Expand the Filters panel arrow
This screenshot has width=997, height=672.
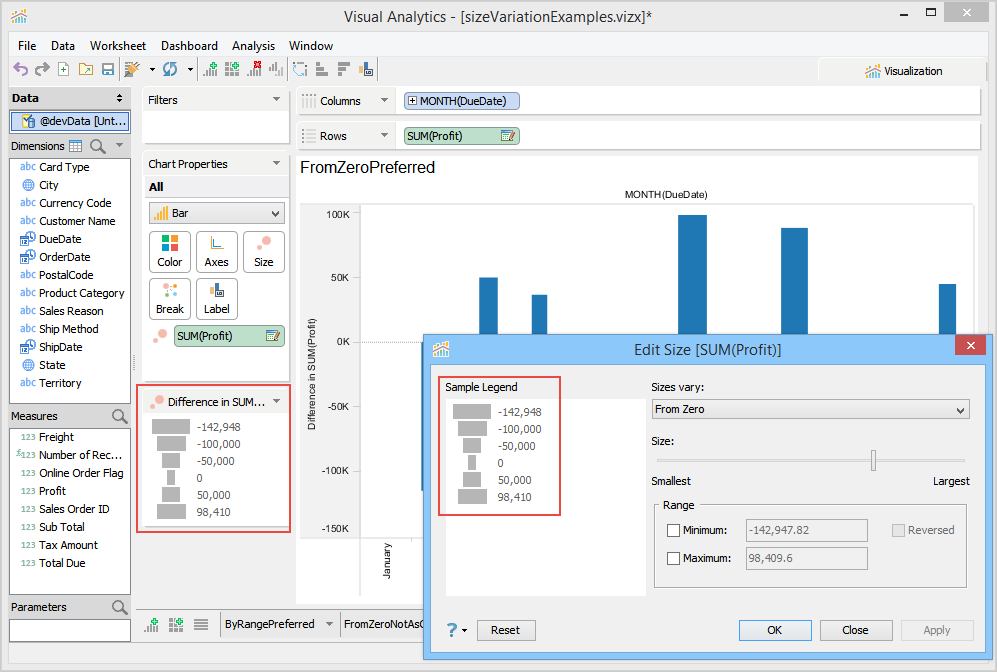point(276,100)
